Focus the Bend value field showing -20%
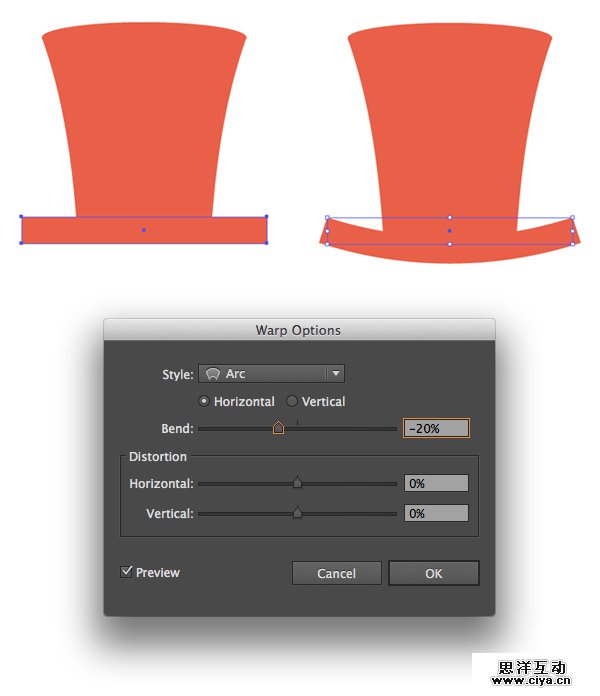Image resolution: width=600 pixels, height=696 pixels. [x=436, y=428]
